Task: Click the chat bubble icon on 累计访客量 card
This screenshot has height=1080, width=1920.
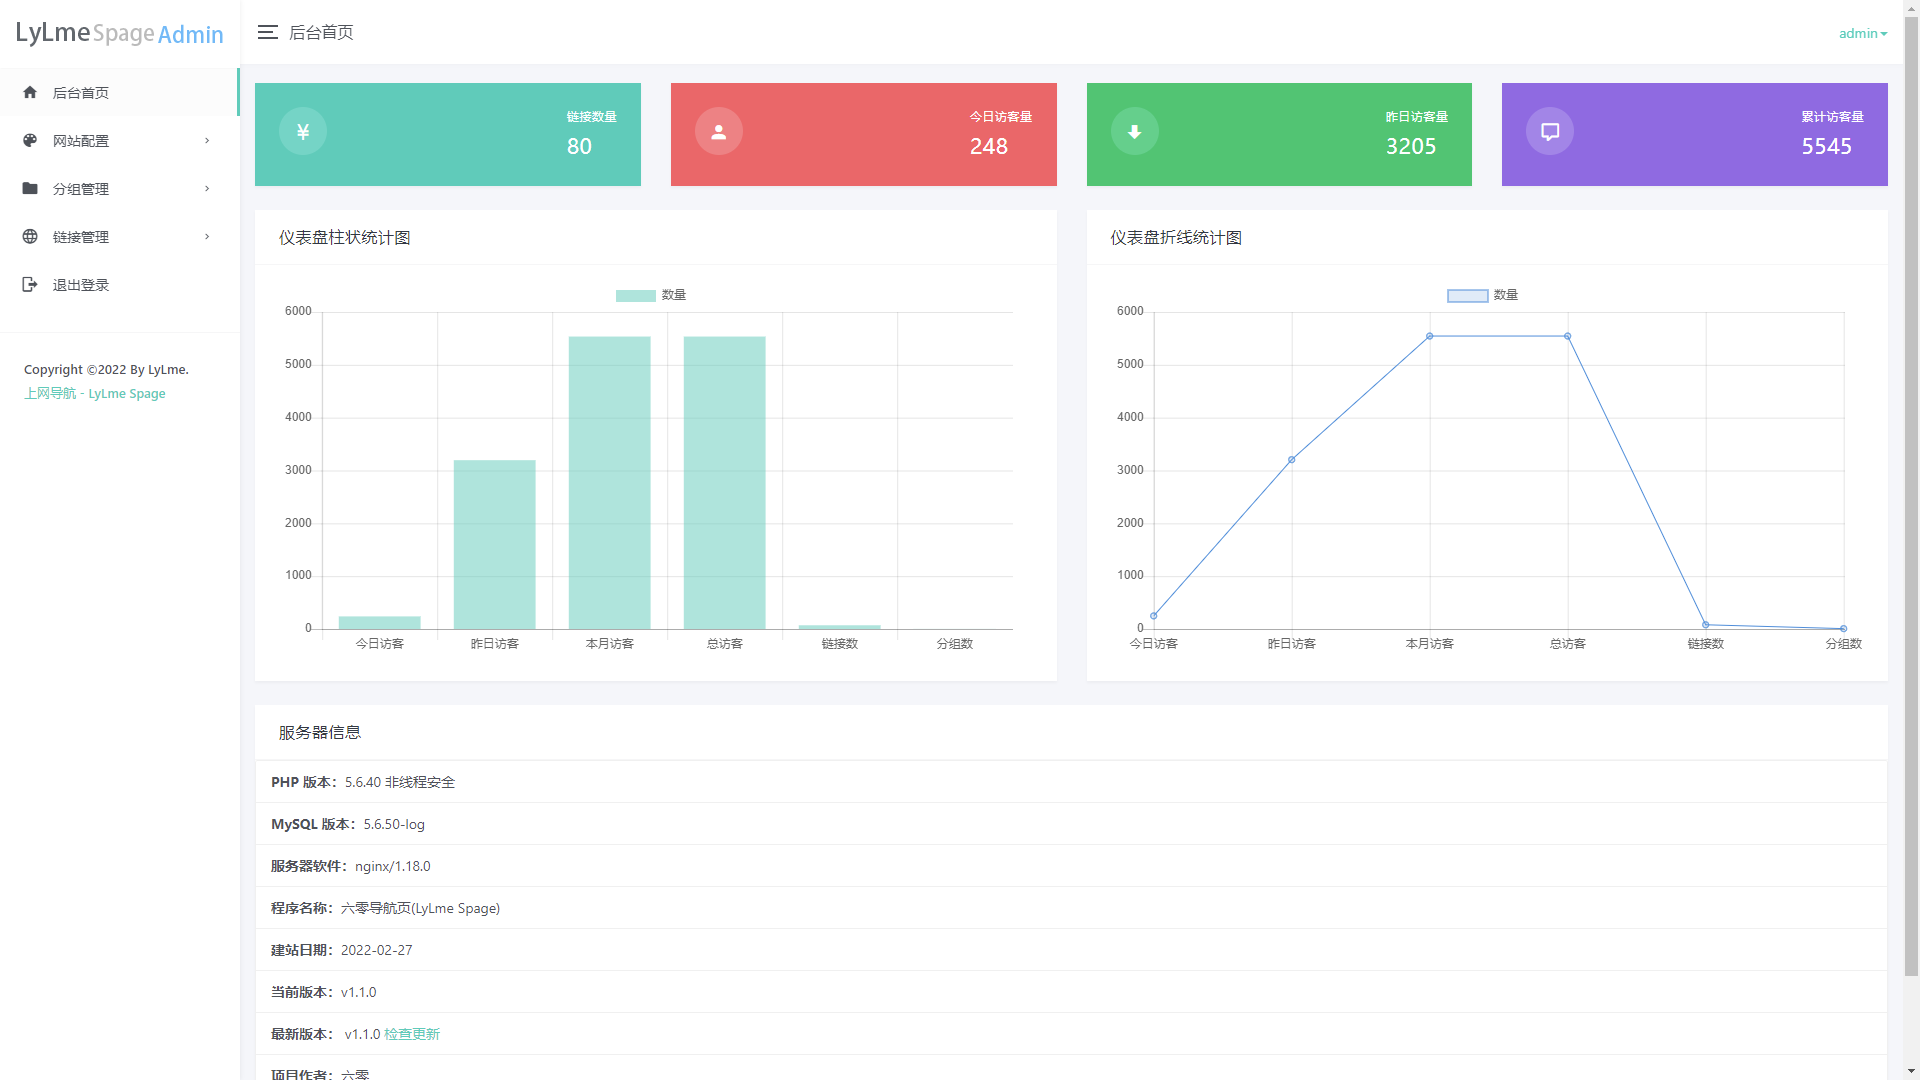Action: click(x=1550, y=131)
